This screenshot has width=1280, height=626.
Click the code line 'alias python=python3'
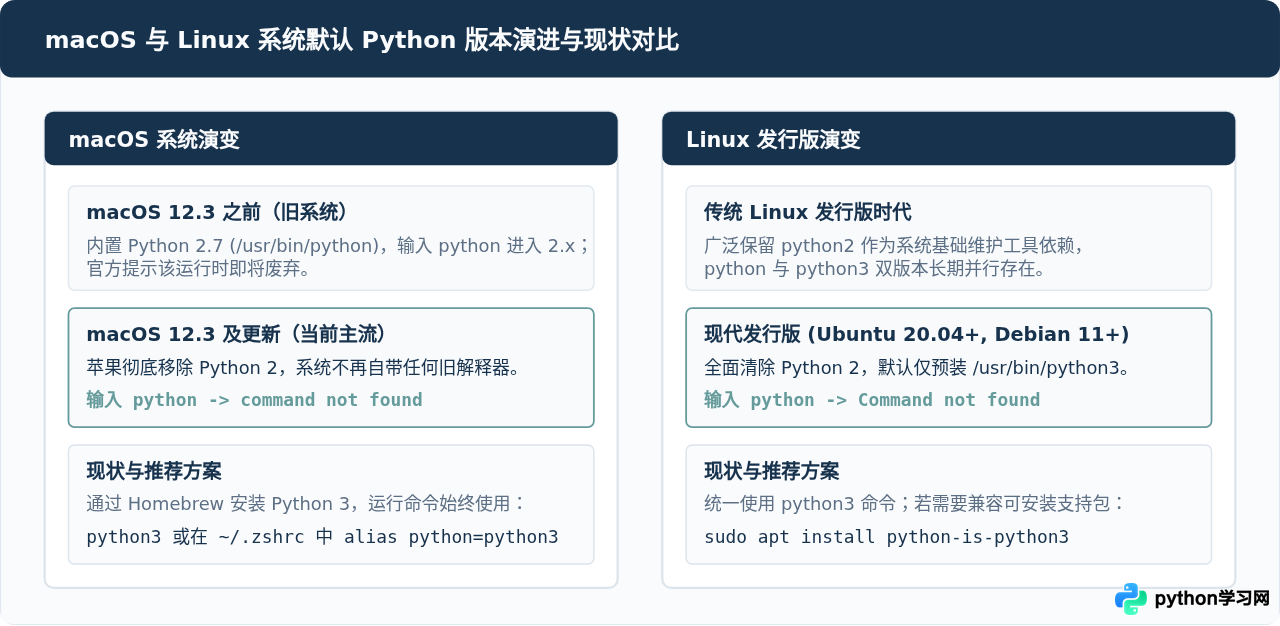coord(322,537)
